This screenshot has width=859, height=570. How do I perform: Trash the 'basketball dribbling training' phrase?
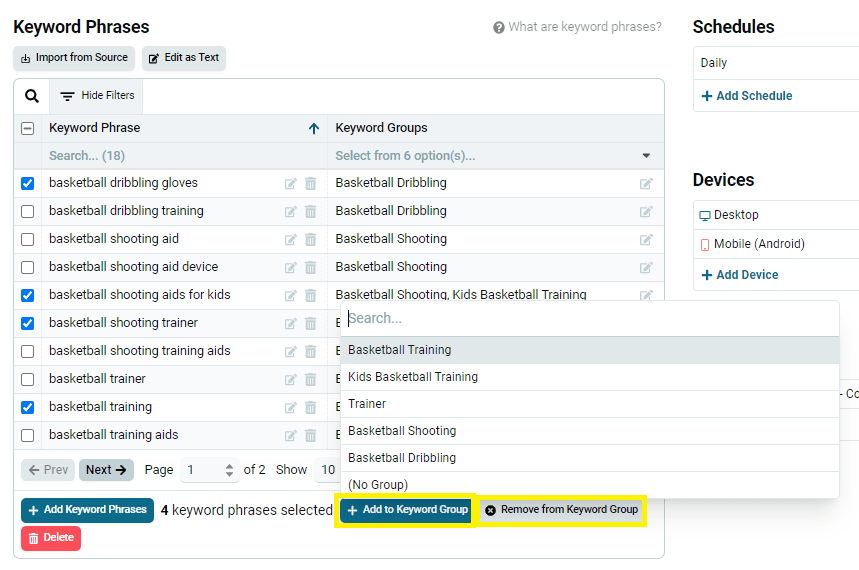[311, 212]
